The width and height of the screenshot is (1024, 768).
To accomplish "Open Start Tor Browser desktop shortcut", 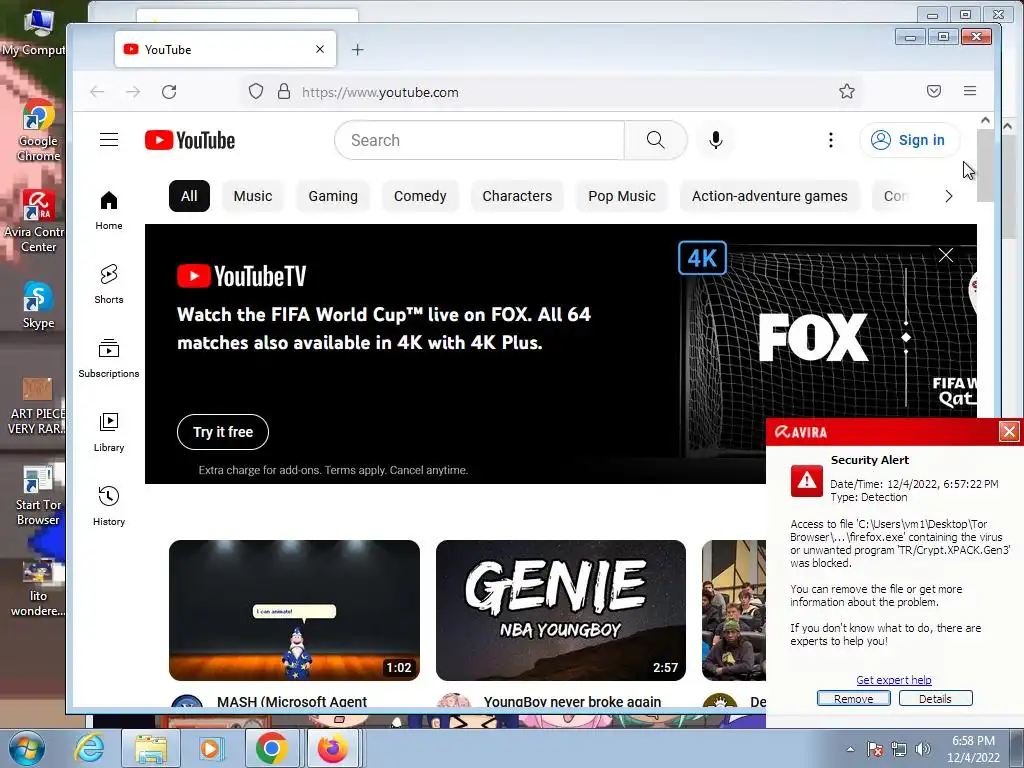I will click(x=39, y=494).
